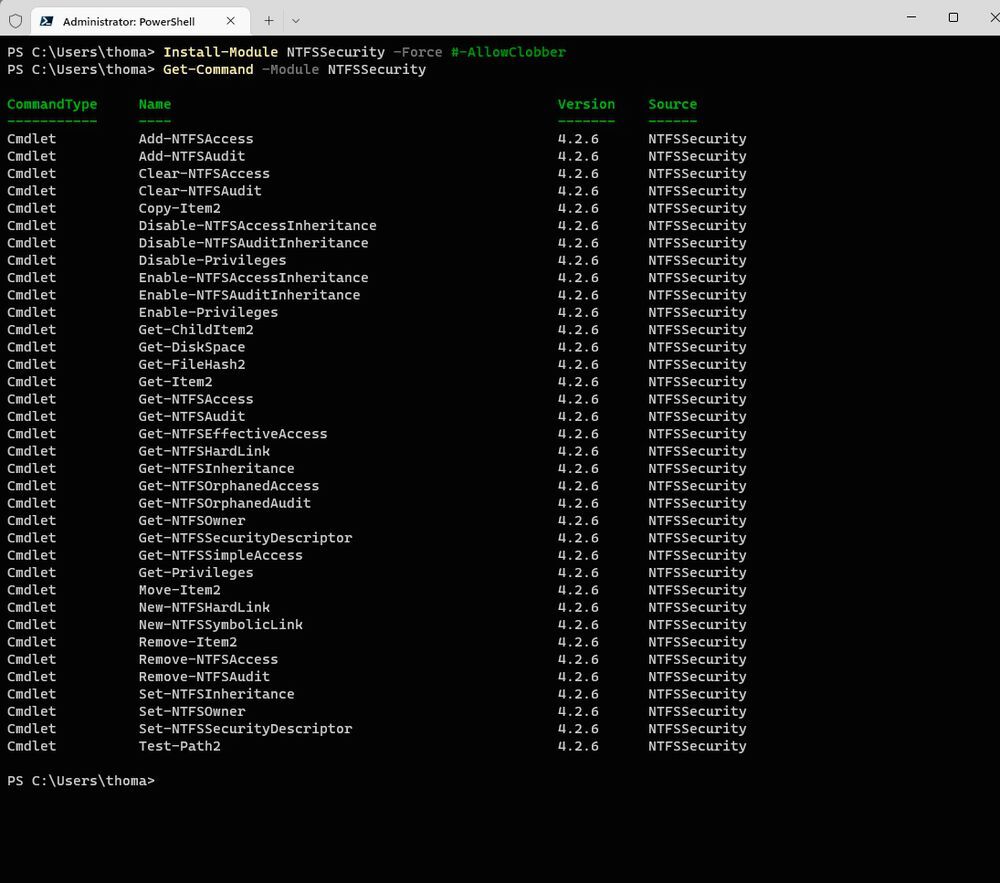1000x883 pixels.
Task: Click the Enable-Privileges cmdlet name
Action: pos(208,312)
